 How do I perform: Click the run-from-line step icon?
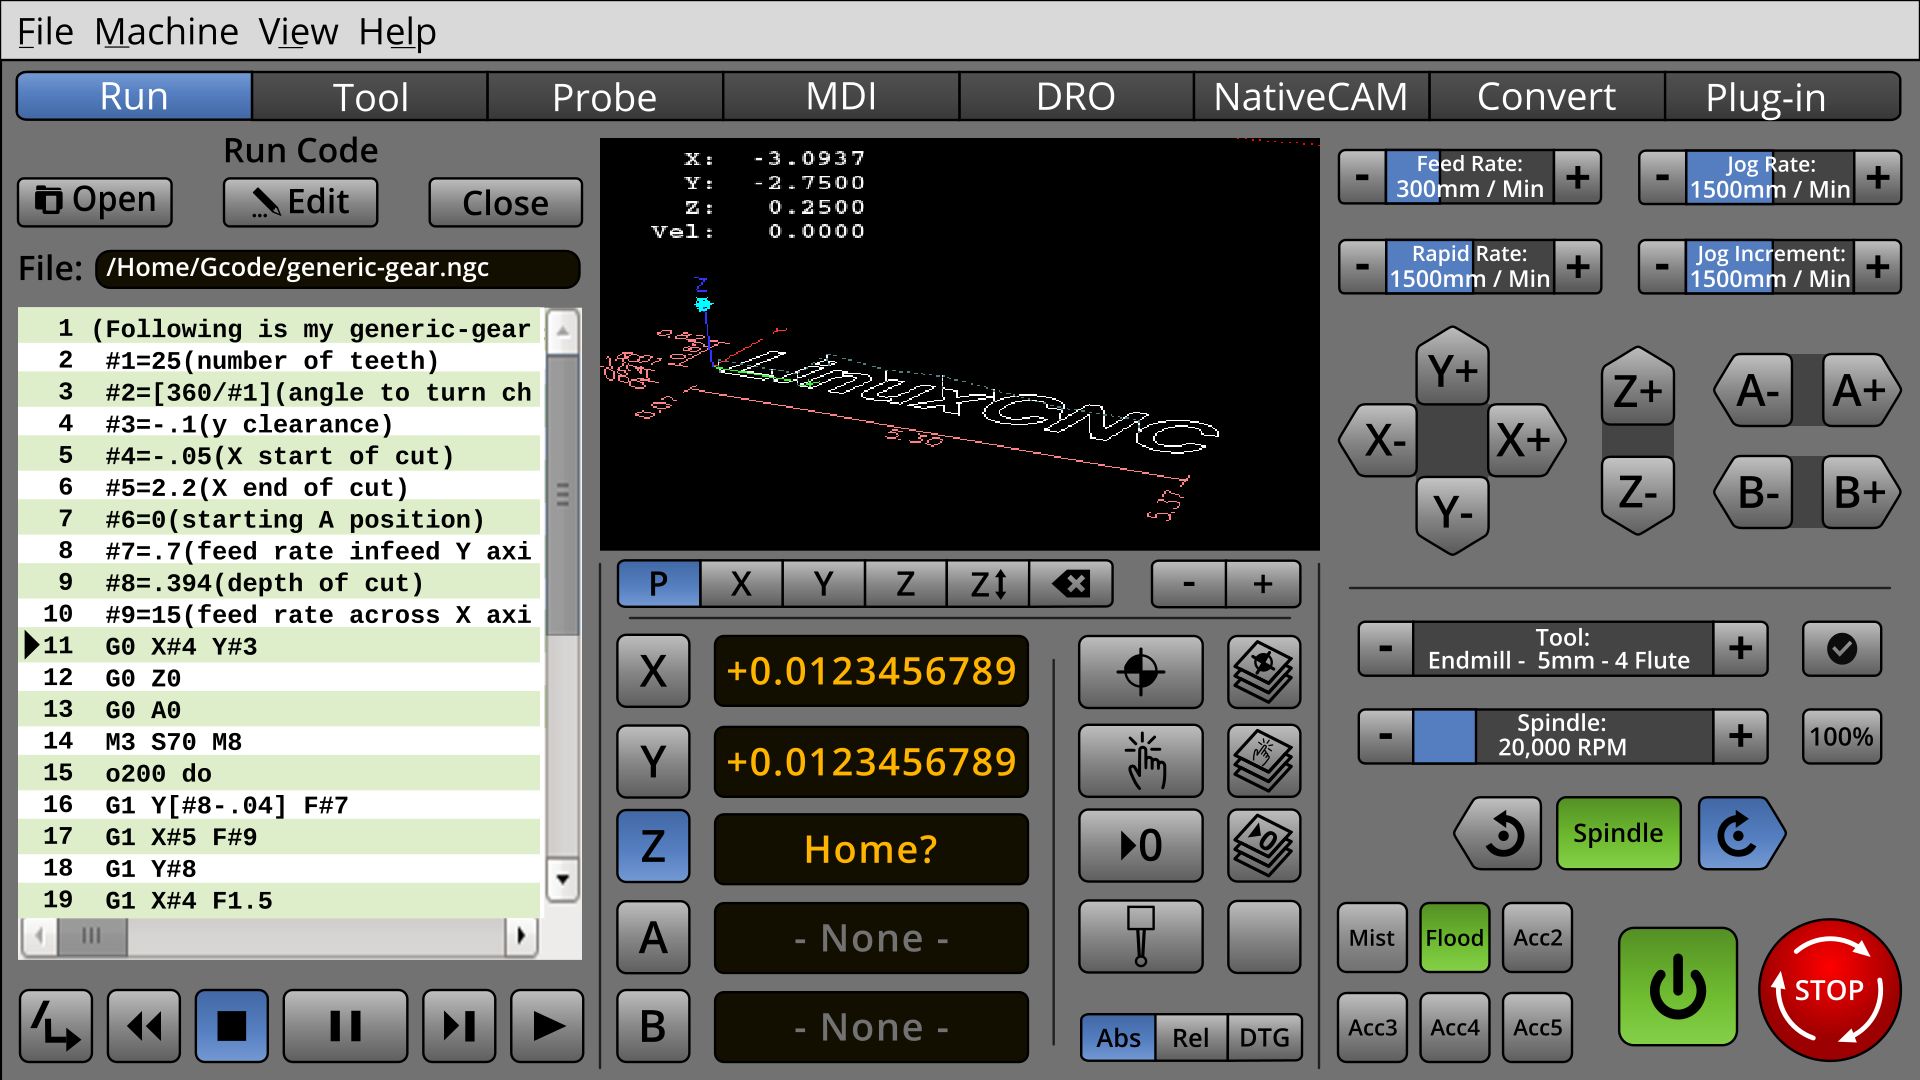(x=56, y=1026)
